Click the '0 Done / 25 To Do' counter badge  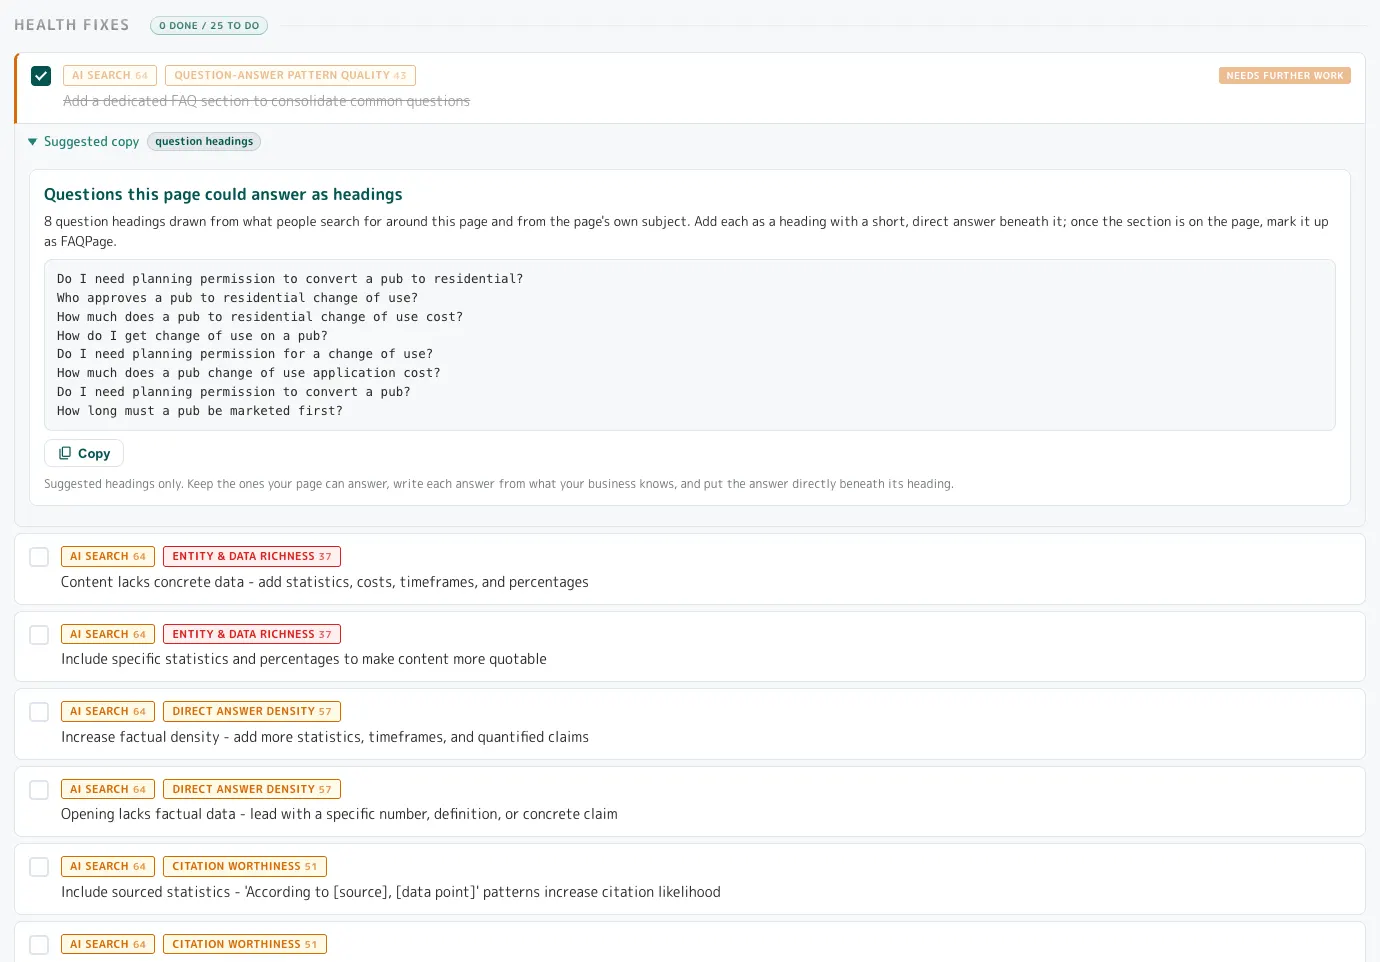(209, 26)
